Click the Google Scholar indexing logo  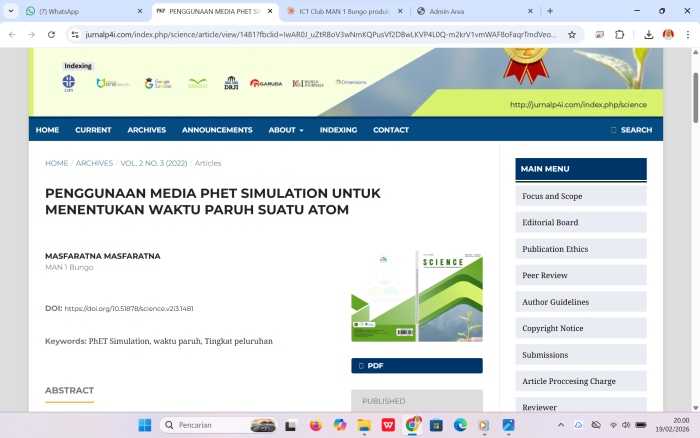coord(158,83)
